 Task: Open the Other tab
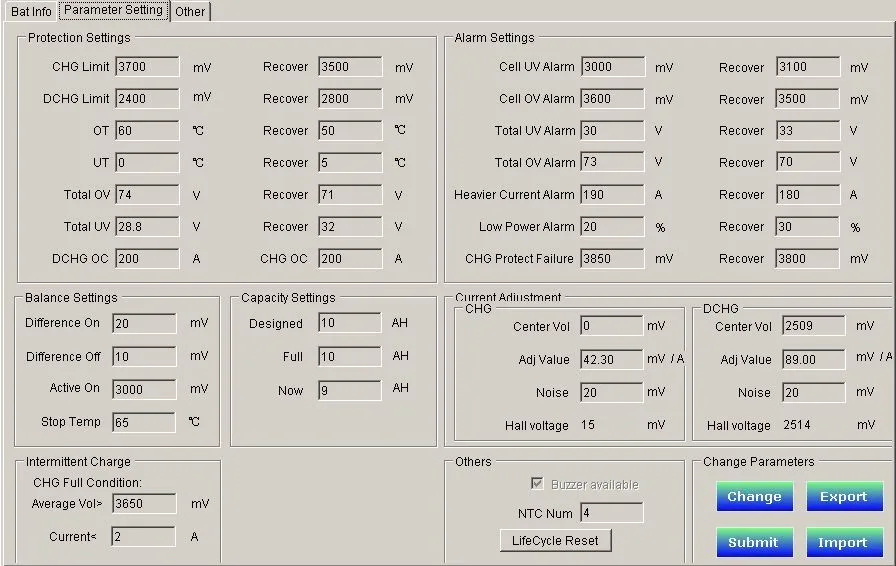190,11
